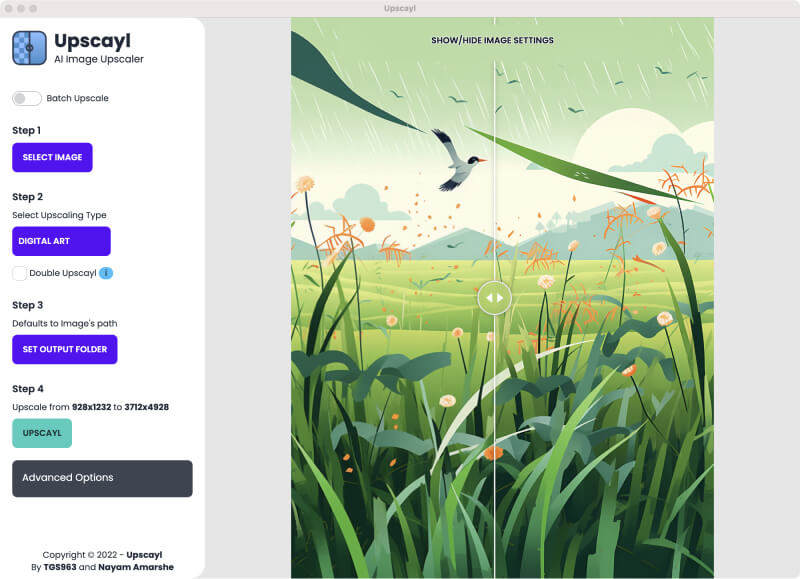Image resolution: width=800 pixels, height=579 pixels.
Task: Maximize the Upscayl window
Action: (x=33, y=8)
